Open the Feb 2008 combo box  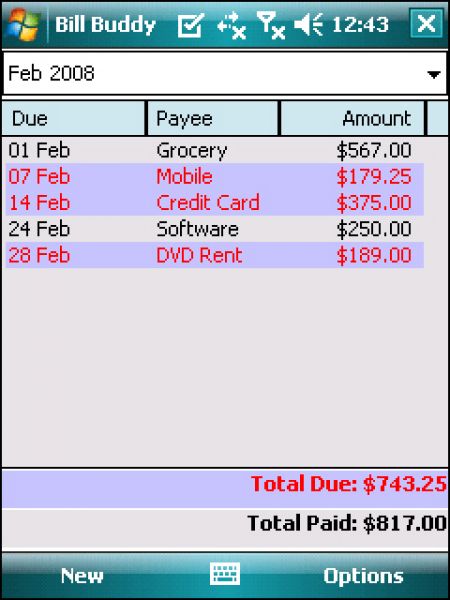[x=225, y=73]
